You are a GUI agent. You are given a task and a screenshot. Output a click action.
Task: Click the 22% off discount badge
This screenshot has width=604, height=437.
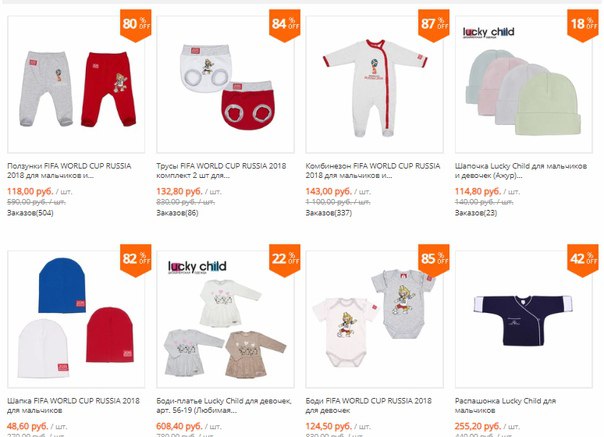pos(285,261)
